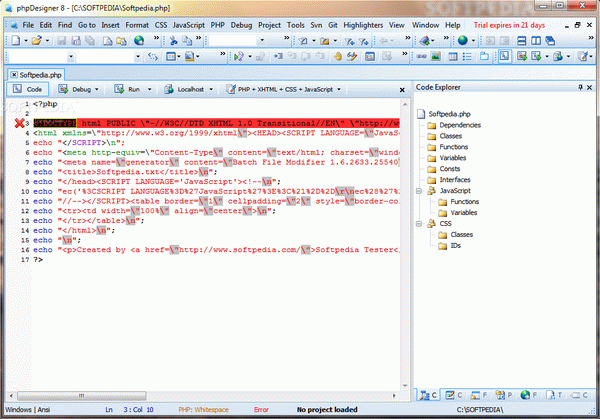This screenshot has width=600, height=419.
Task: Click the Copy icon beside the scissors
Action: coord(187,40)
